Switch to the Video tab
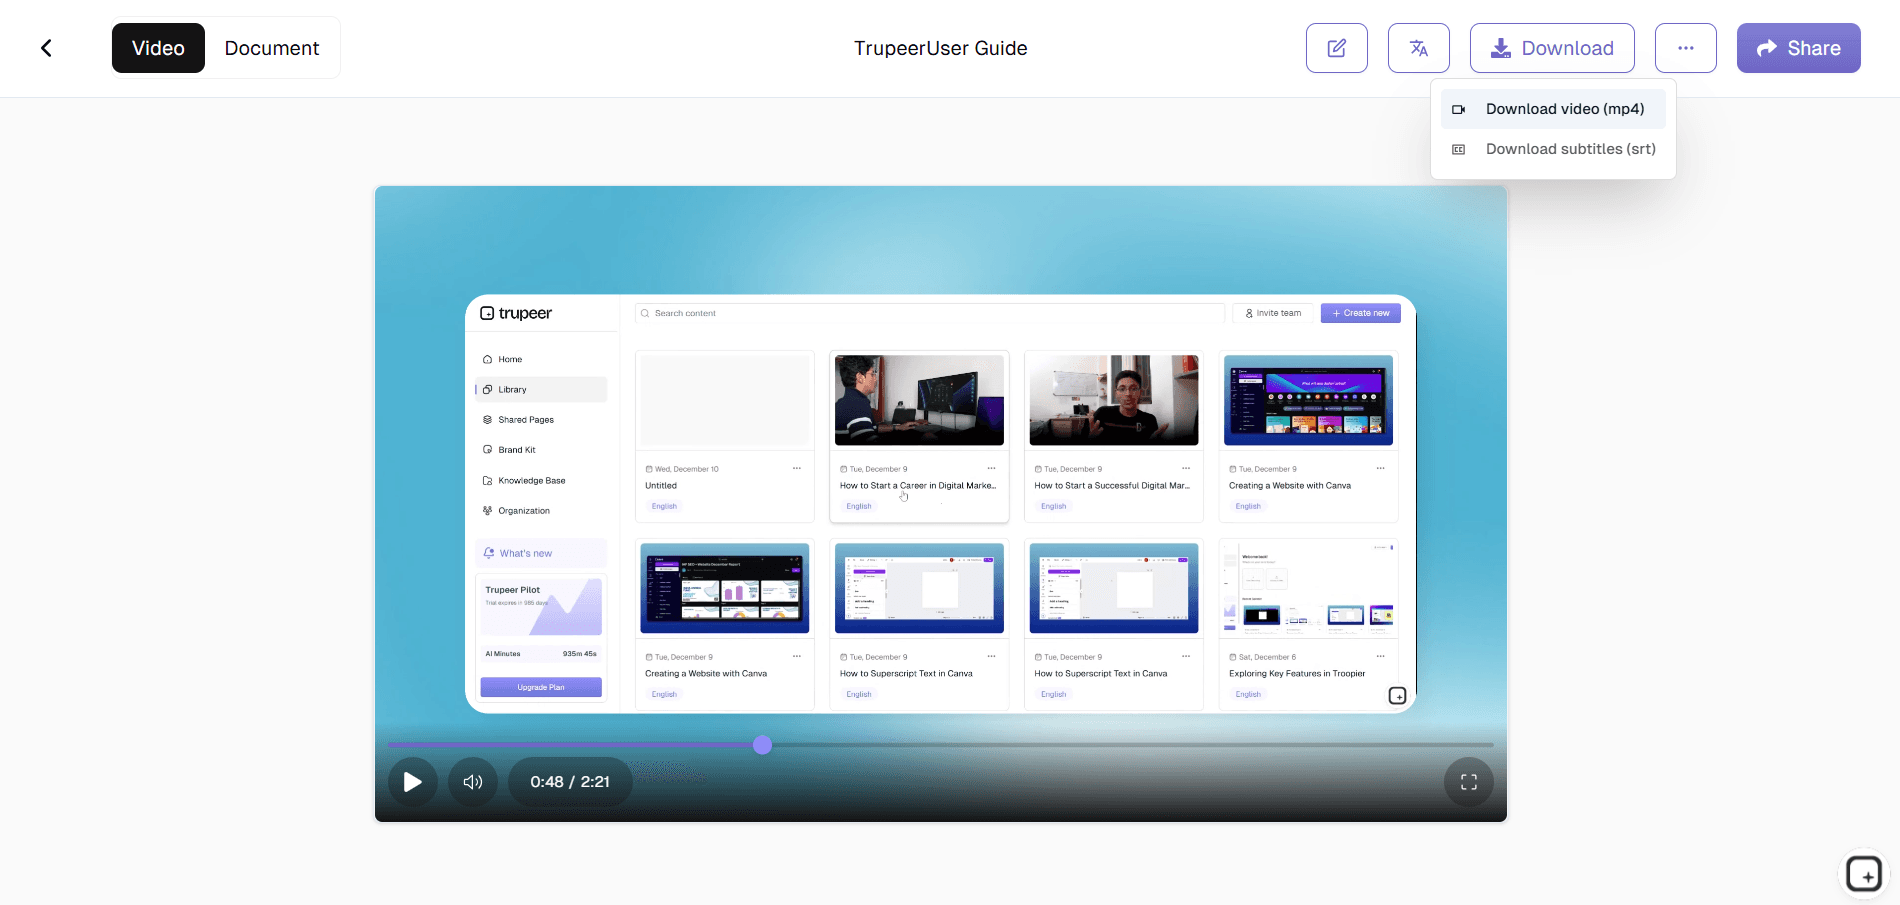This screenshot has width=1900, height=905. click(x=158, y=48)
